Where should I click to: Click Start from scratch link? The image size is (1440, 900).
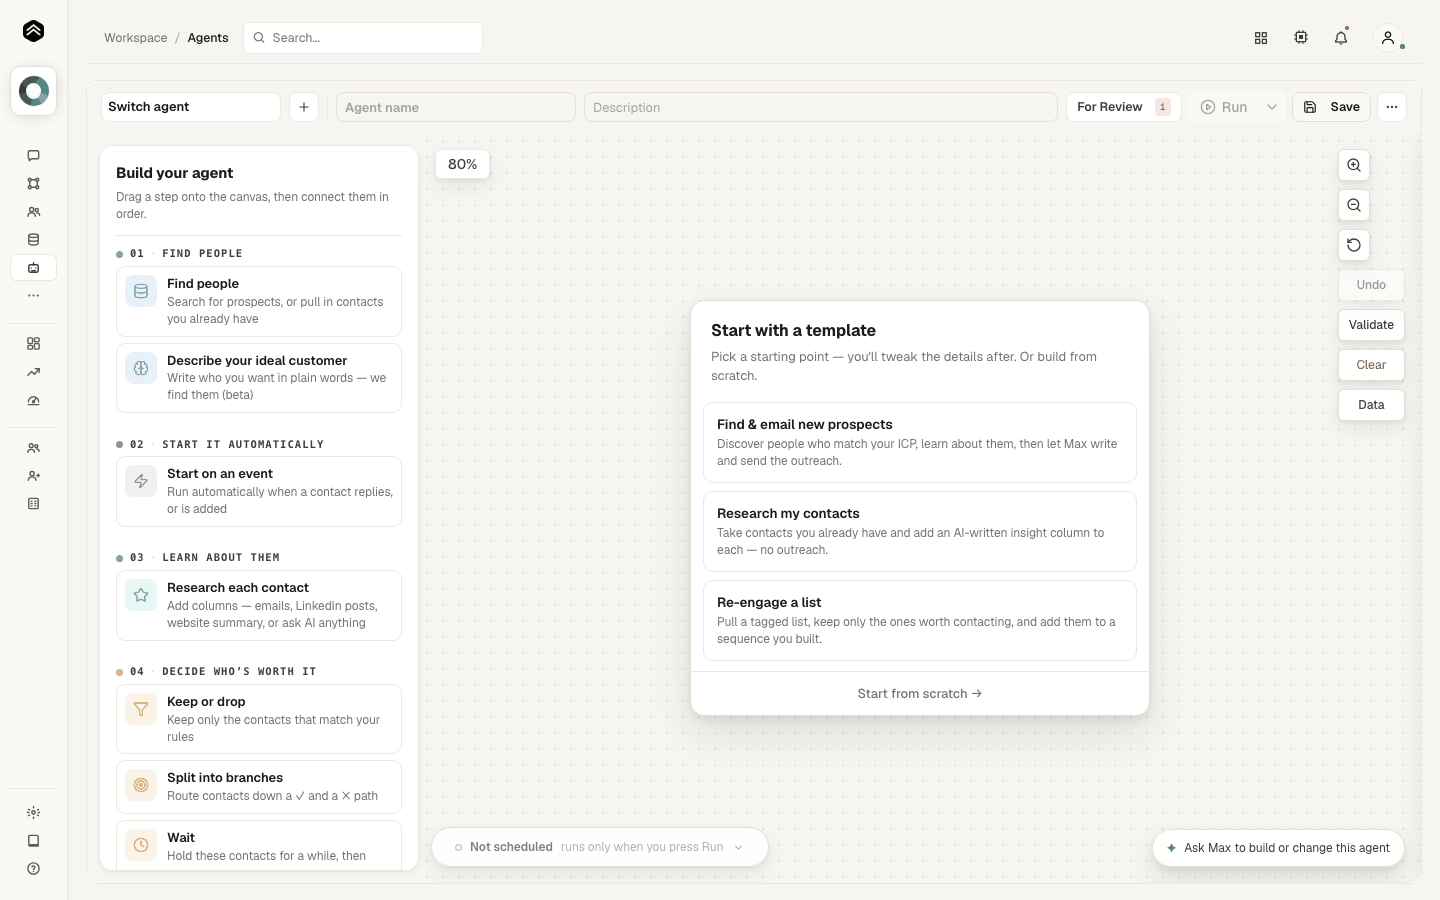tap(920, 694)
